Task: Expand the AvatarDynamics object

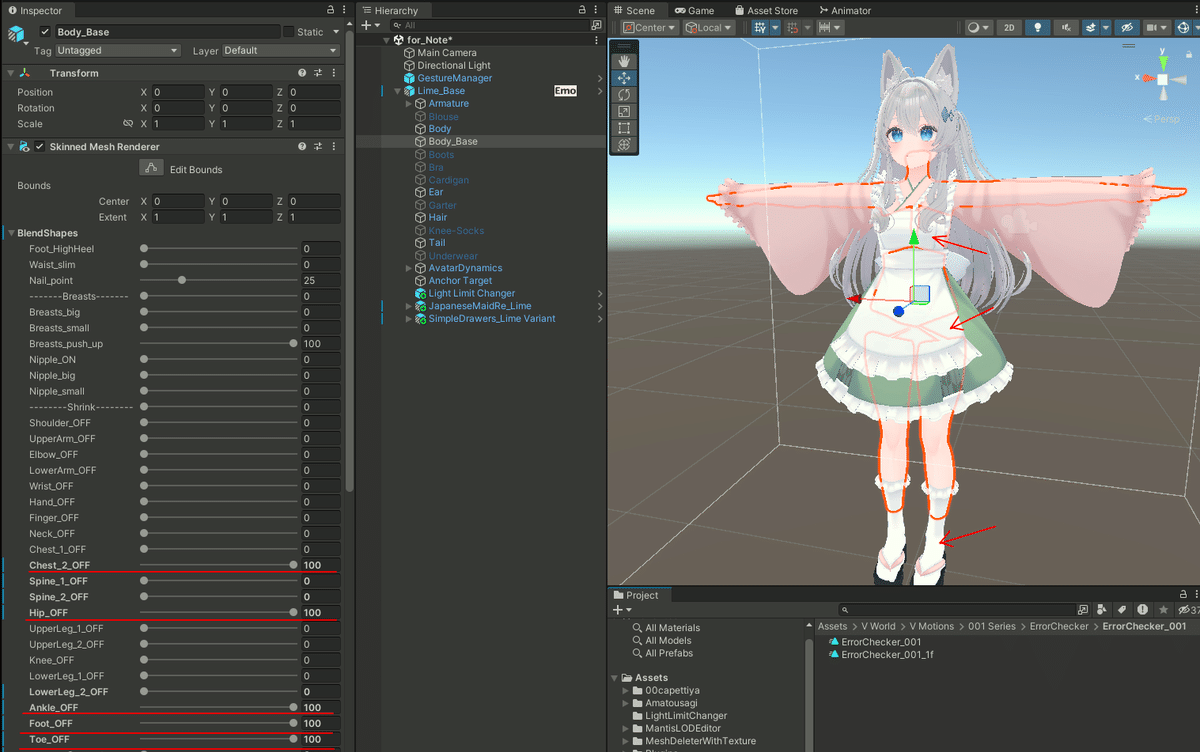Action: (408, 268)
